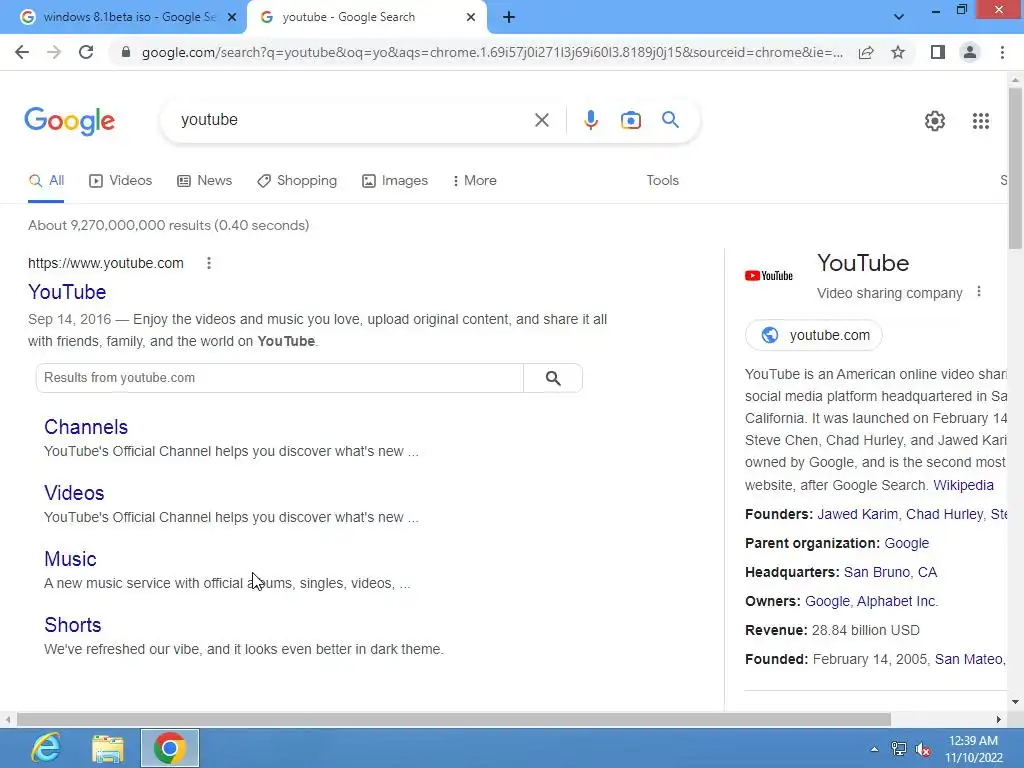Click the YouTube logo in knowledge panel
1024x768 pixels.
pos(769,276)
